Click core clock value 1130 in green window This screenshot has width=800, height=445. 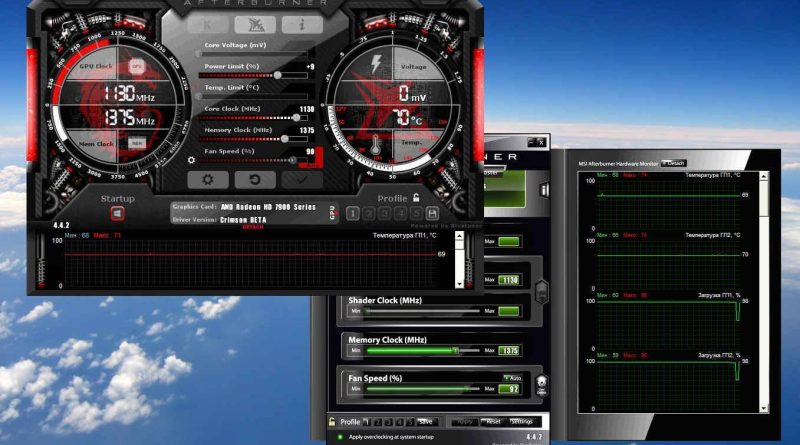coord(509,280)
